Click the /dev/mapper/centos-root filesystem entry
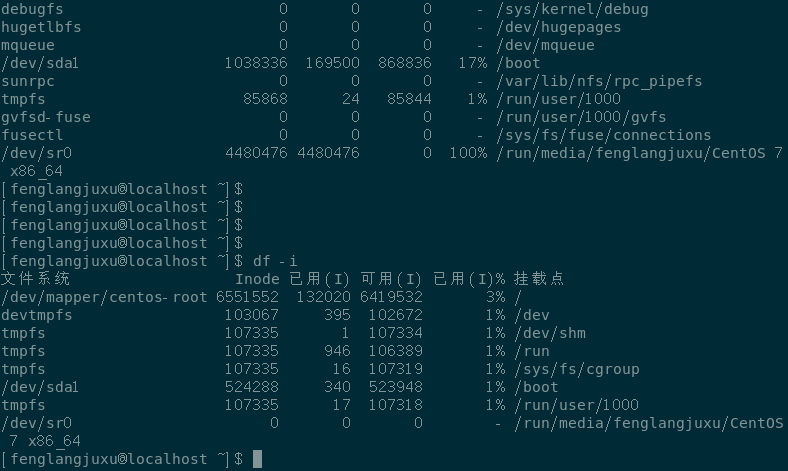This screenshot has width=788, height=471. [x=104, y=297]
